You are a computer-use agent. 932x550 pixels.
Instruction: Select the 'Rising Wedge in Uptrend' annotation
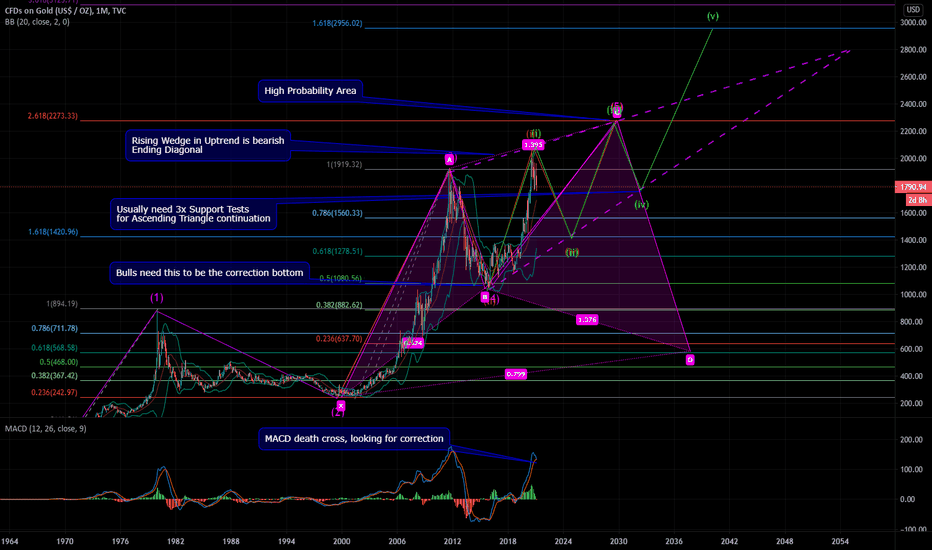[x=208, y=145]
